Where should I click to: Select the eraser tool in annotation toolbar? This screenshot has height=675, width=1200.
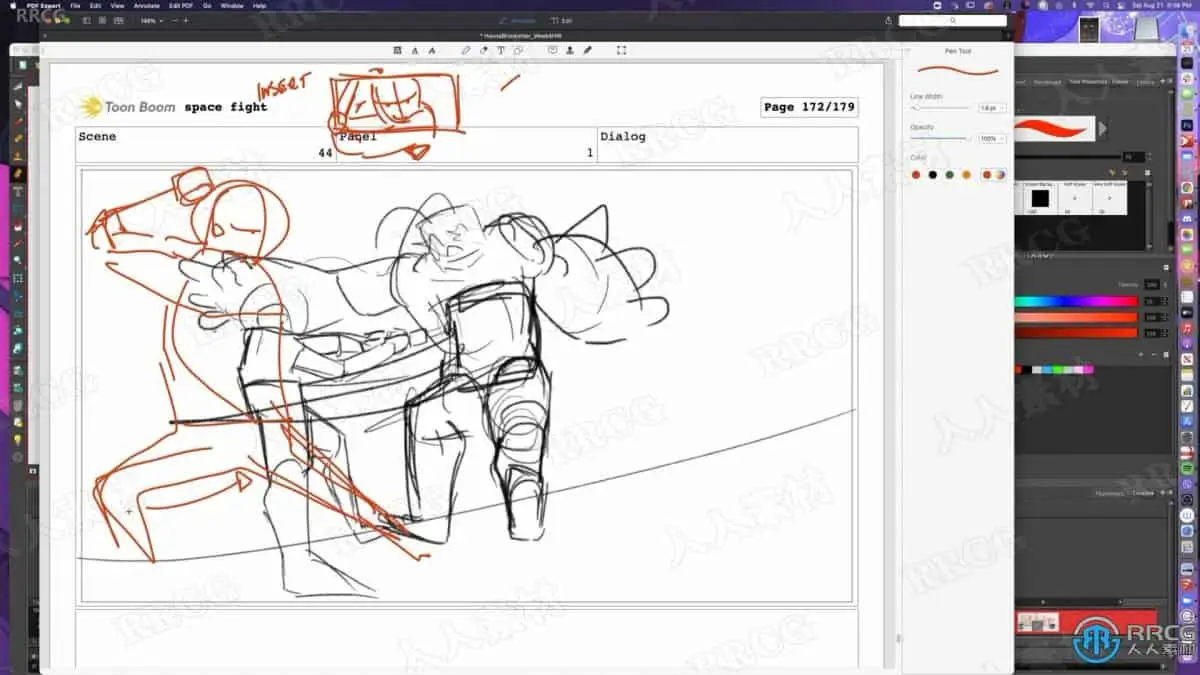[x=483, y=50]
